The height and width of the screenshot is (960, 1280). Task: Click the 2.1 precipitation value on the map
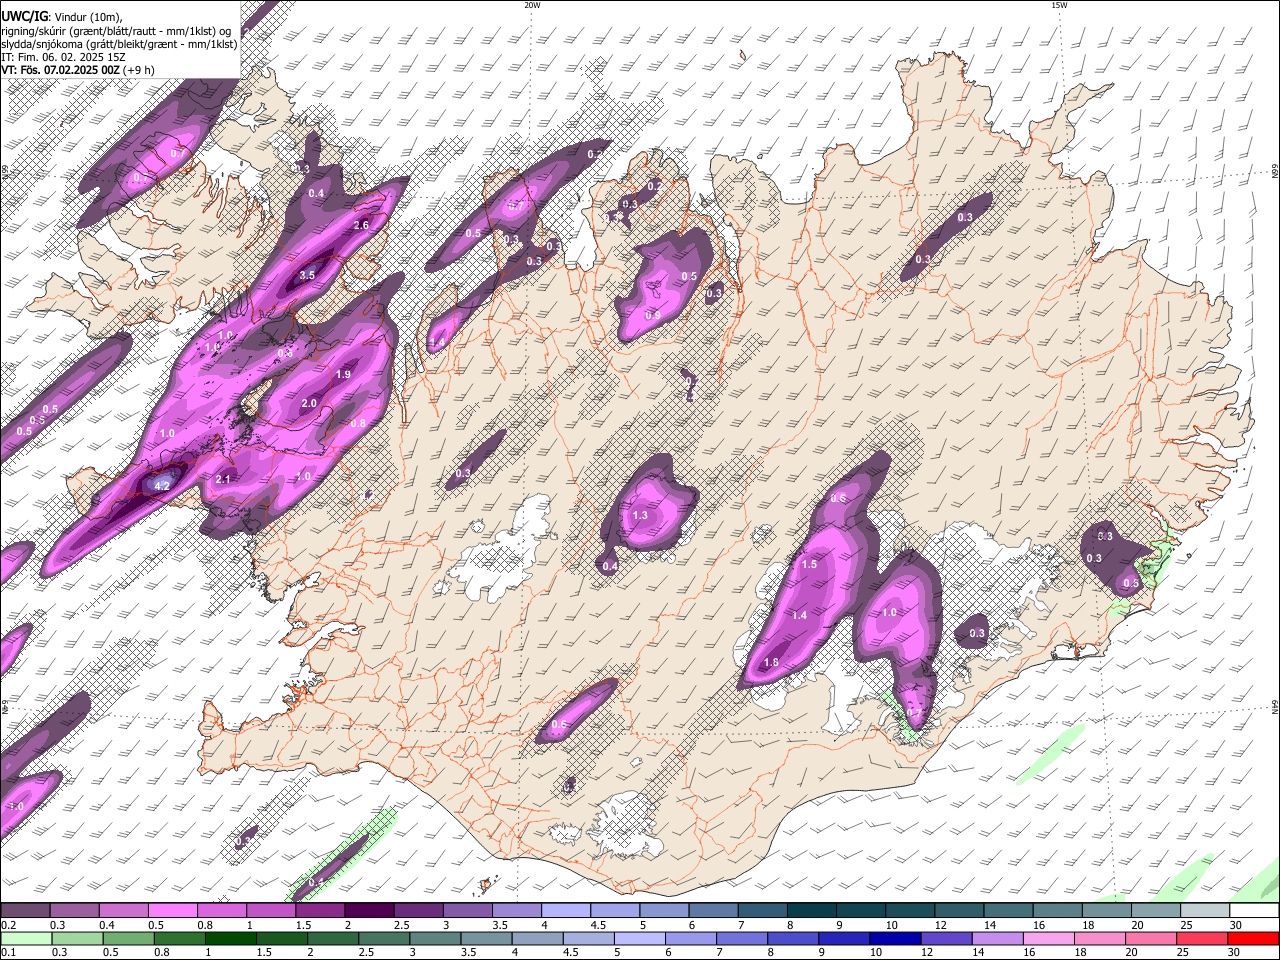click(x=224, y=480)
